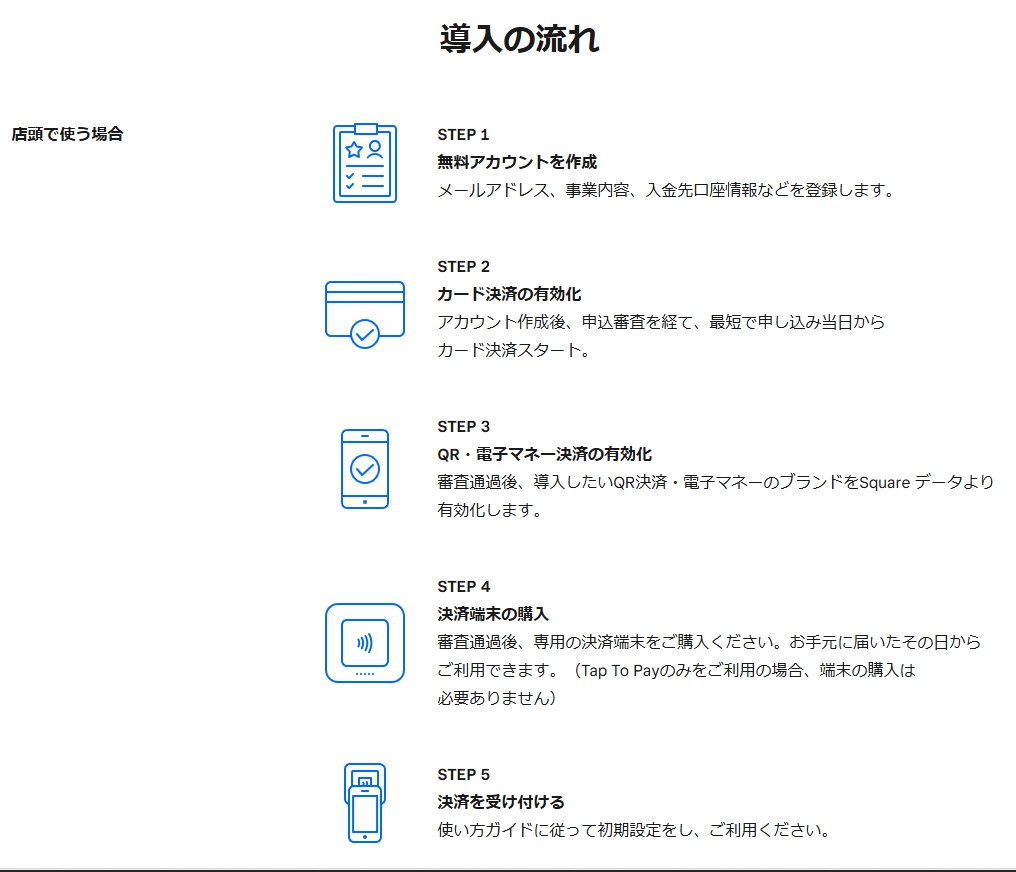1016x872 pixels.
Task: Click the 決済端末の購入 heading
Action: click(x=493, y=614)
